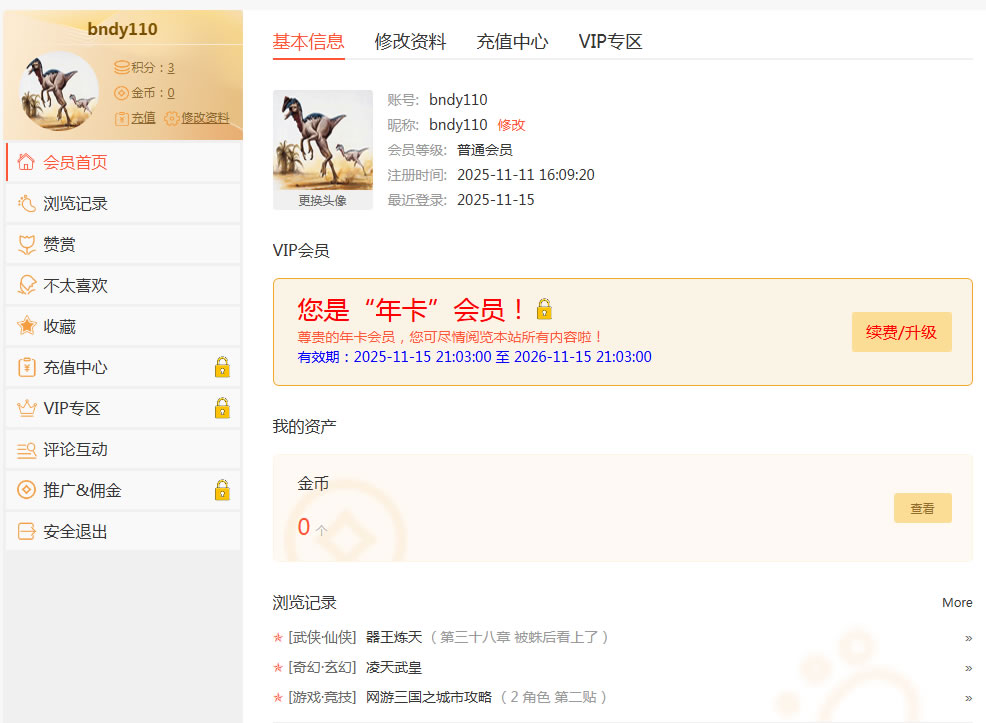Image resolution: width=986 pixels, height=723 pixels.
Task: Switch to the 修改资料 tab
Action: [410, 42]
